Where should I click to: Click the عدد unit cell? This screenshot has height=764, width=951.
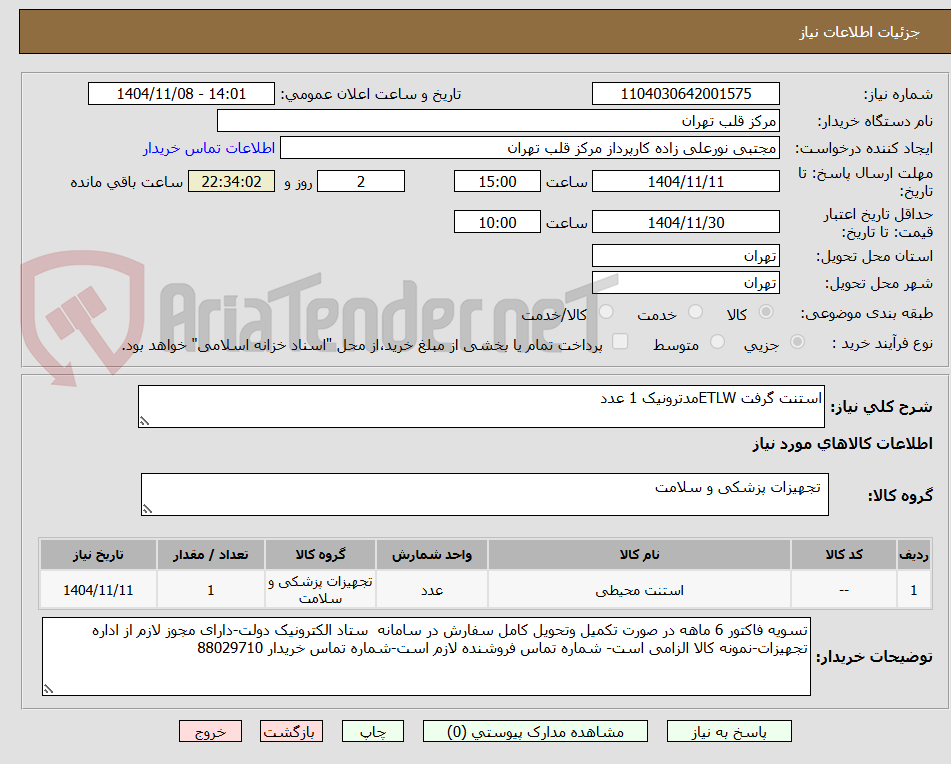pos(432,590)
